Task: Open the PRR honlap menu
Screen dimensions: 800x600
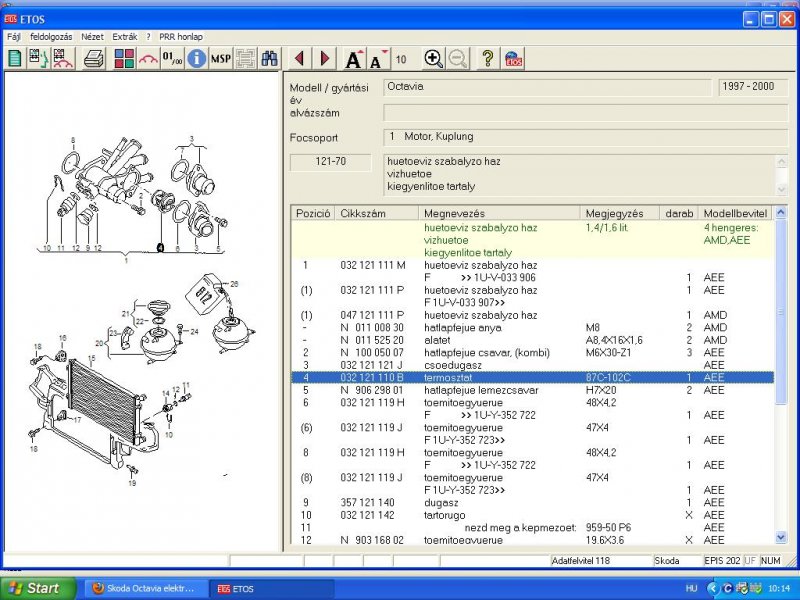Action: click(181, 37)
